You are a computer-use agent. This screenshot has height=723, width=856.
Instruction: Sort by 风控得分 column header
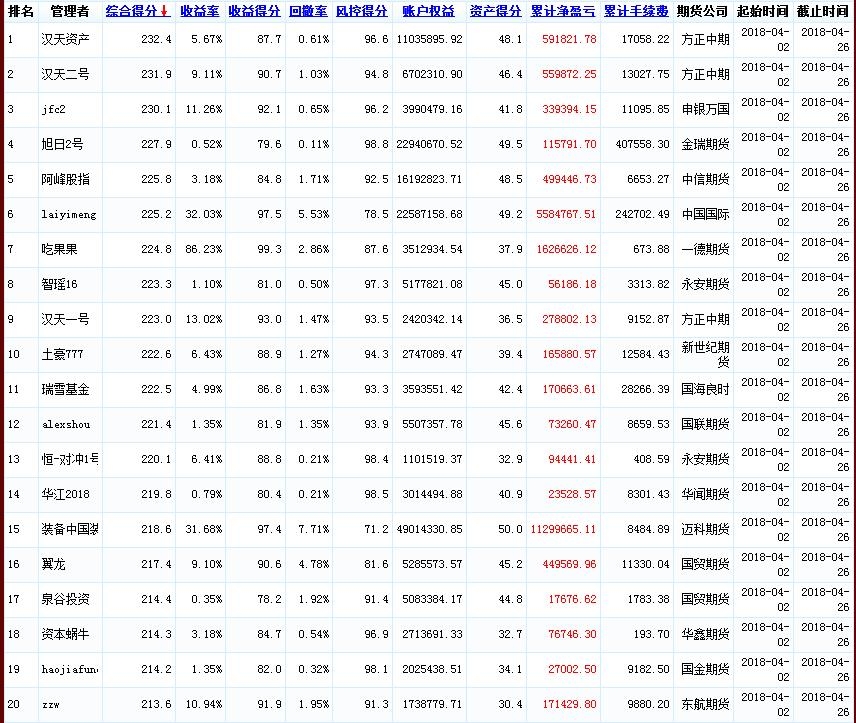tap(361, 11)
